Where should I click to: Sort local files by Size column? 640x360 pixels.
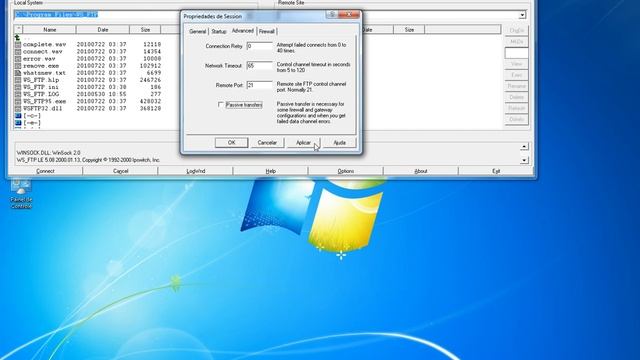pos(145,30)
